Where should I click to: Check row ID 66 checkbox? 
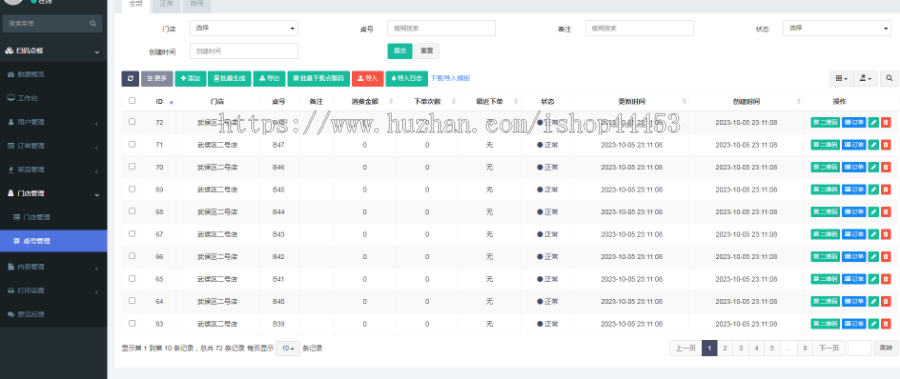(x=132, y=256)
